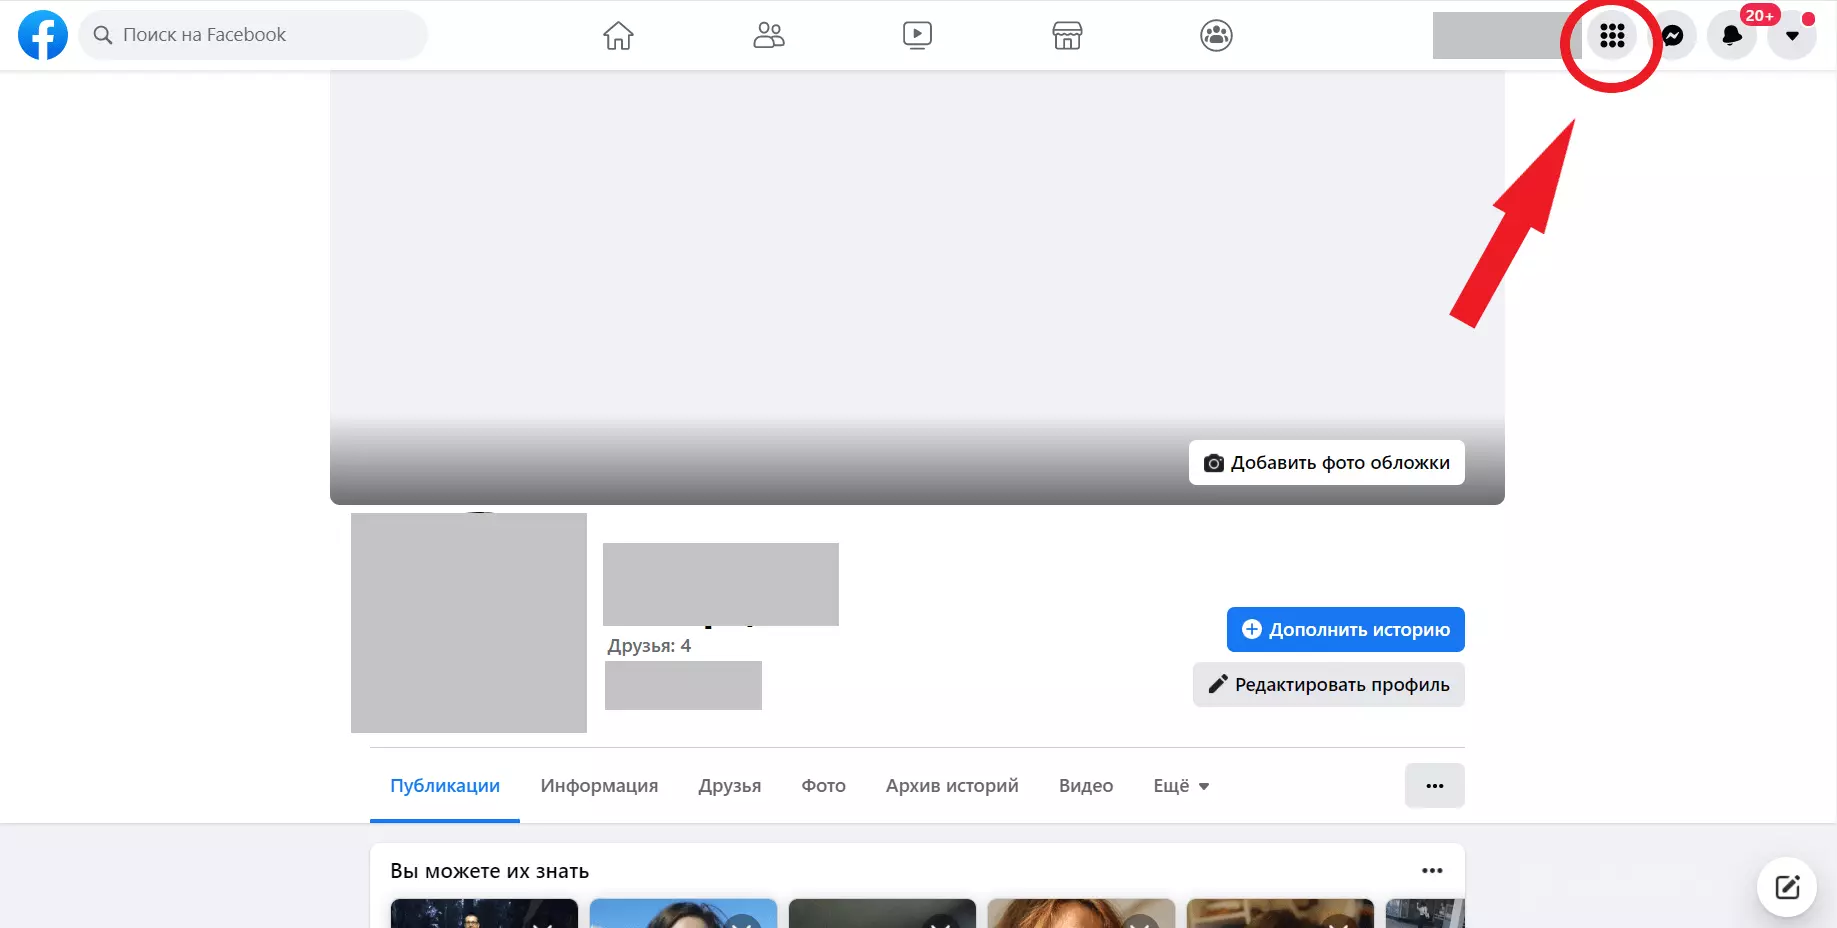
Task: Expand the account dropdown arrow
Action: 1792,36
